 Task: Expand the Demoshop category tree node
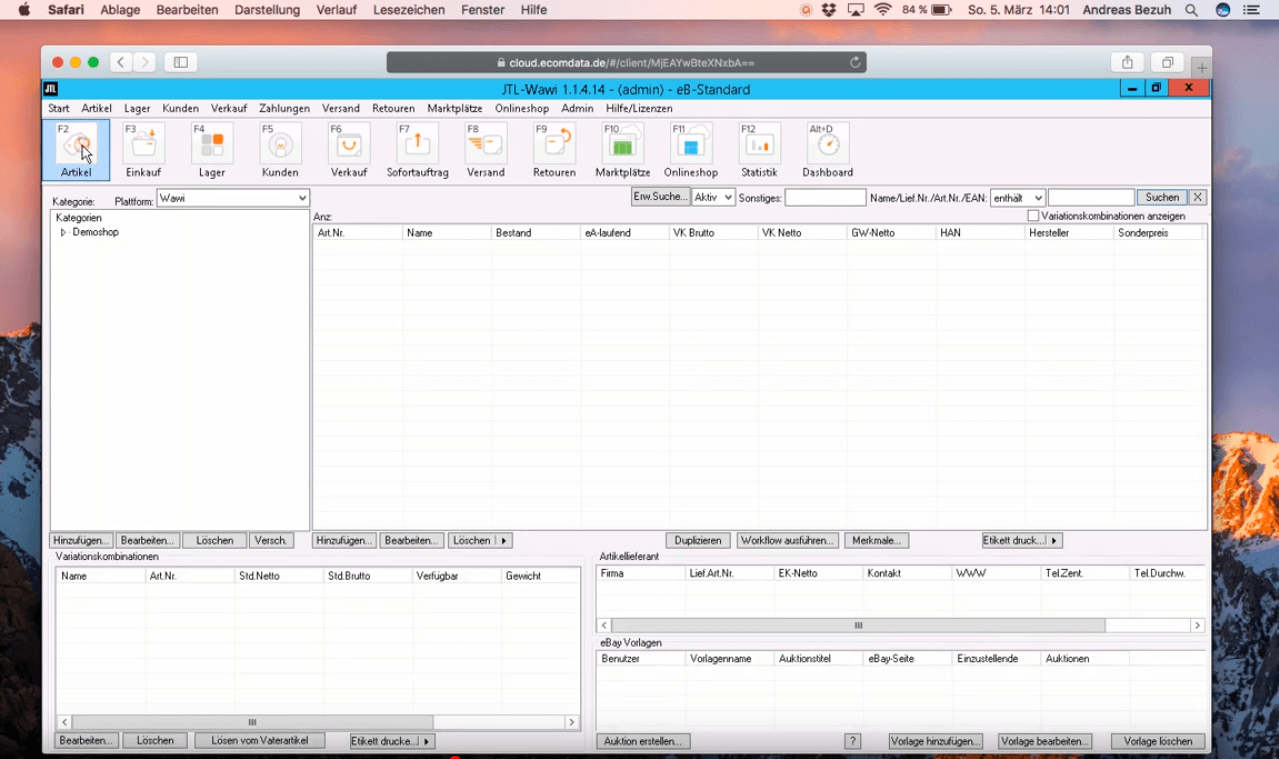(x=63, y=233)
